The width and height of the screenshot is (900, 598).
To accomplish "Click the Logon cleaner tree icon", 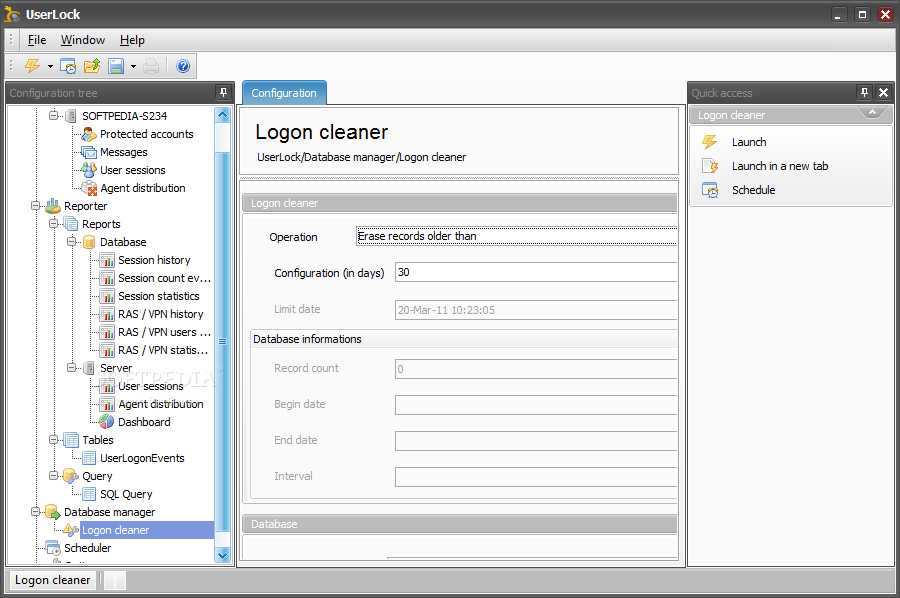I will pos(71,530).
